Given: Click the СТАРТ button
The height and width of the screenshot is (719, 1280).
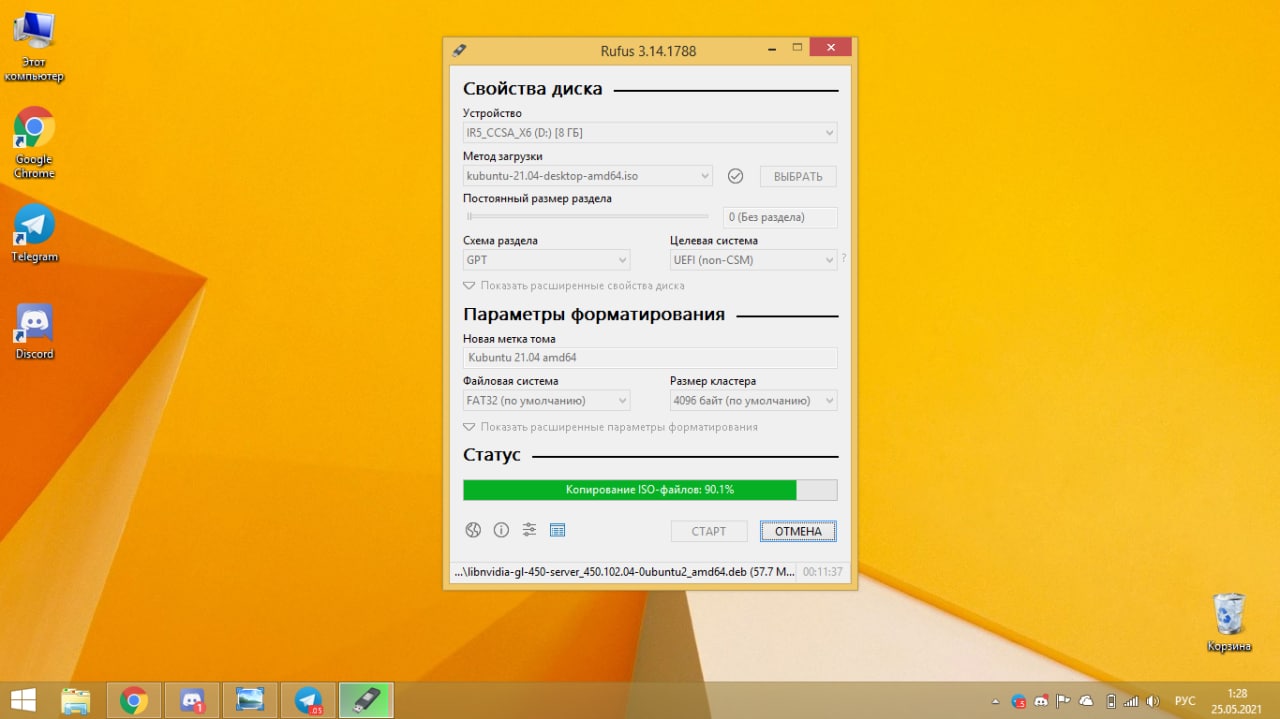Looking at the screenshot, I should click(709, 531).
